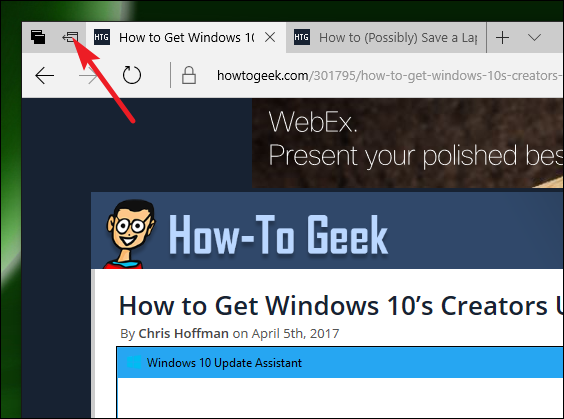The height and width of the screenshot is (419, 564).
Task: Click the Windows 10 Update Assistant screenshot
Action: point(340,382)
